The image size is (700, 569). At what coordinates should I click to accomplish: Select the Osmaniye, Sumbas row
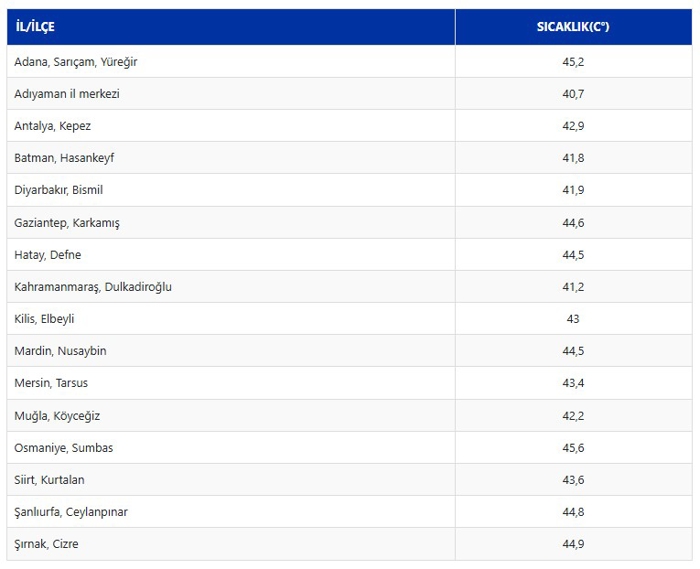(x=63, y=448)
